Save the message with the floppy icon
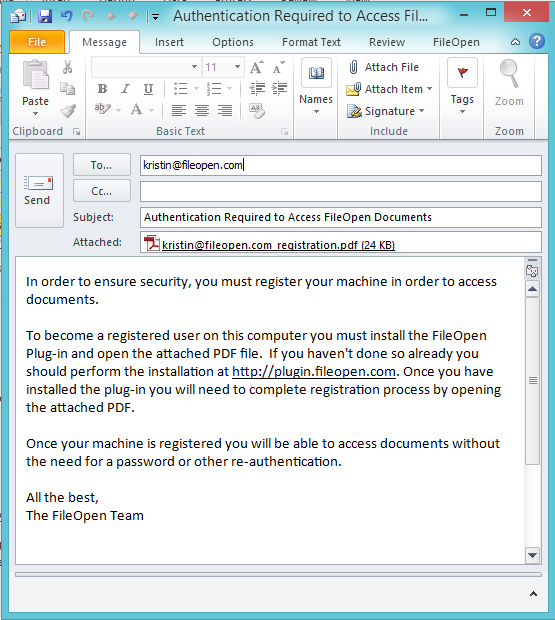 pyautogui.click(x=45, y=16)
